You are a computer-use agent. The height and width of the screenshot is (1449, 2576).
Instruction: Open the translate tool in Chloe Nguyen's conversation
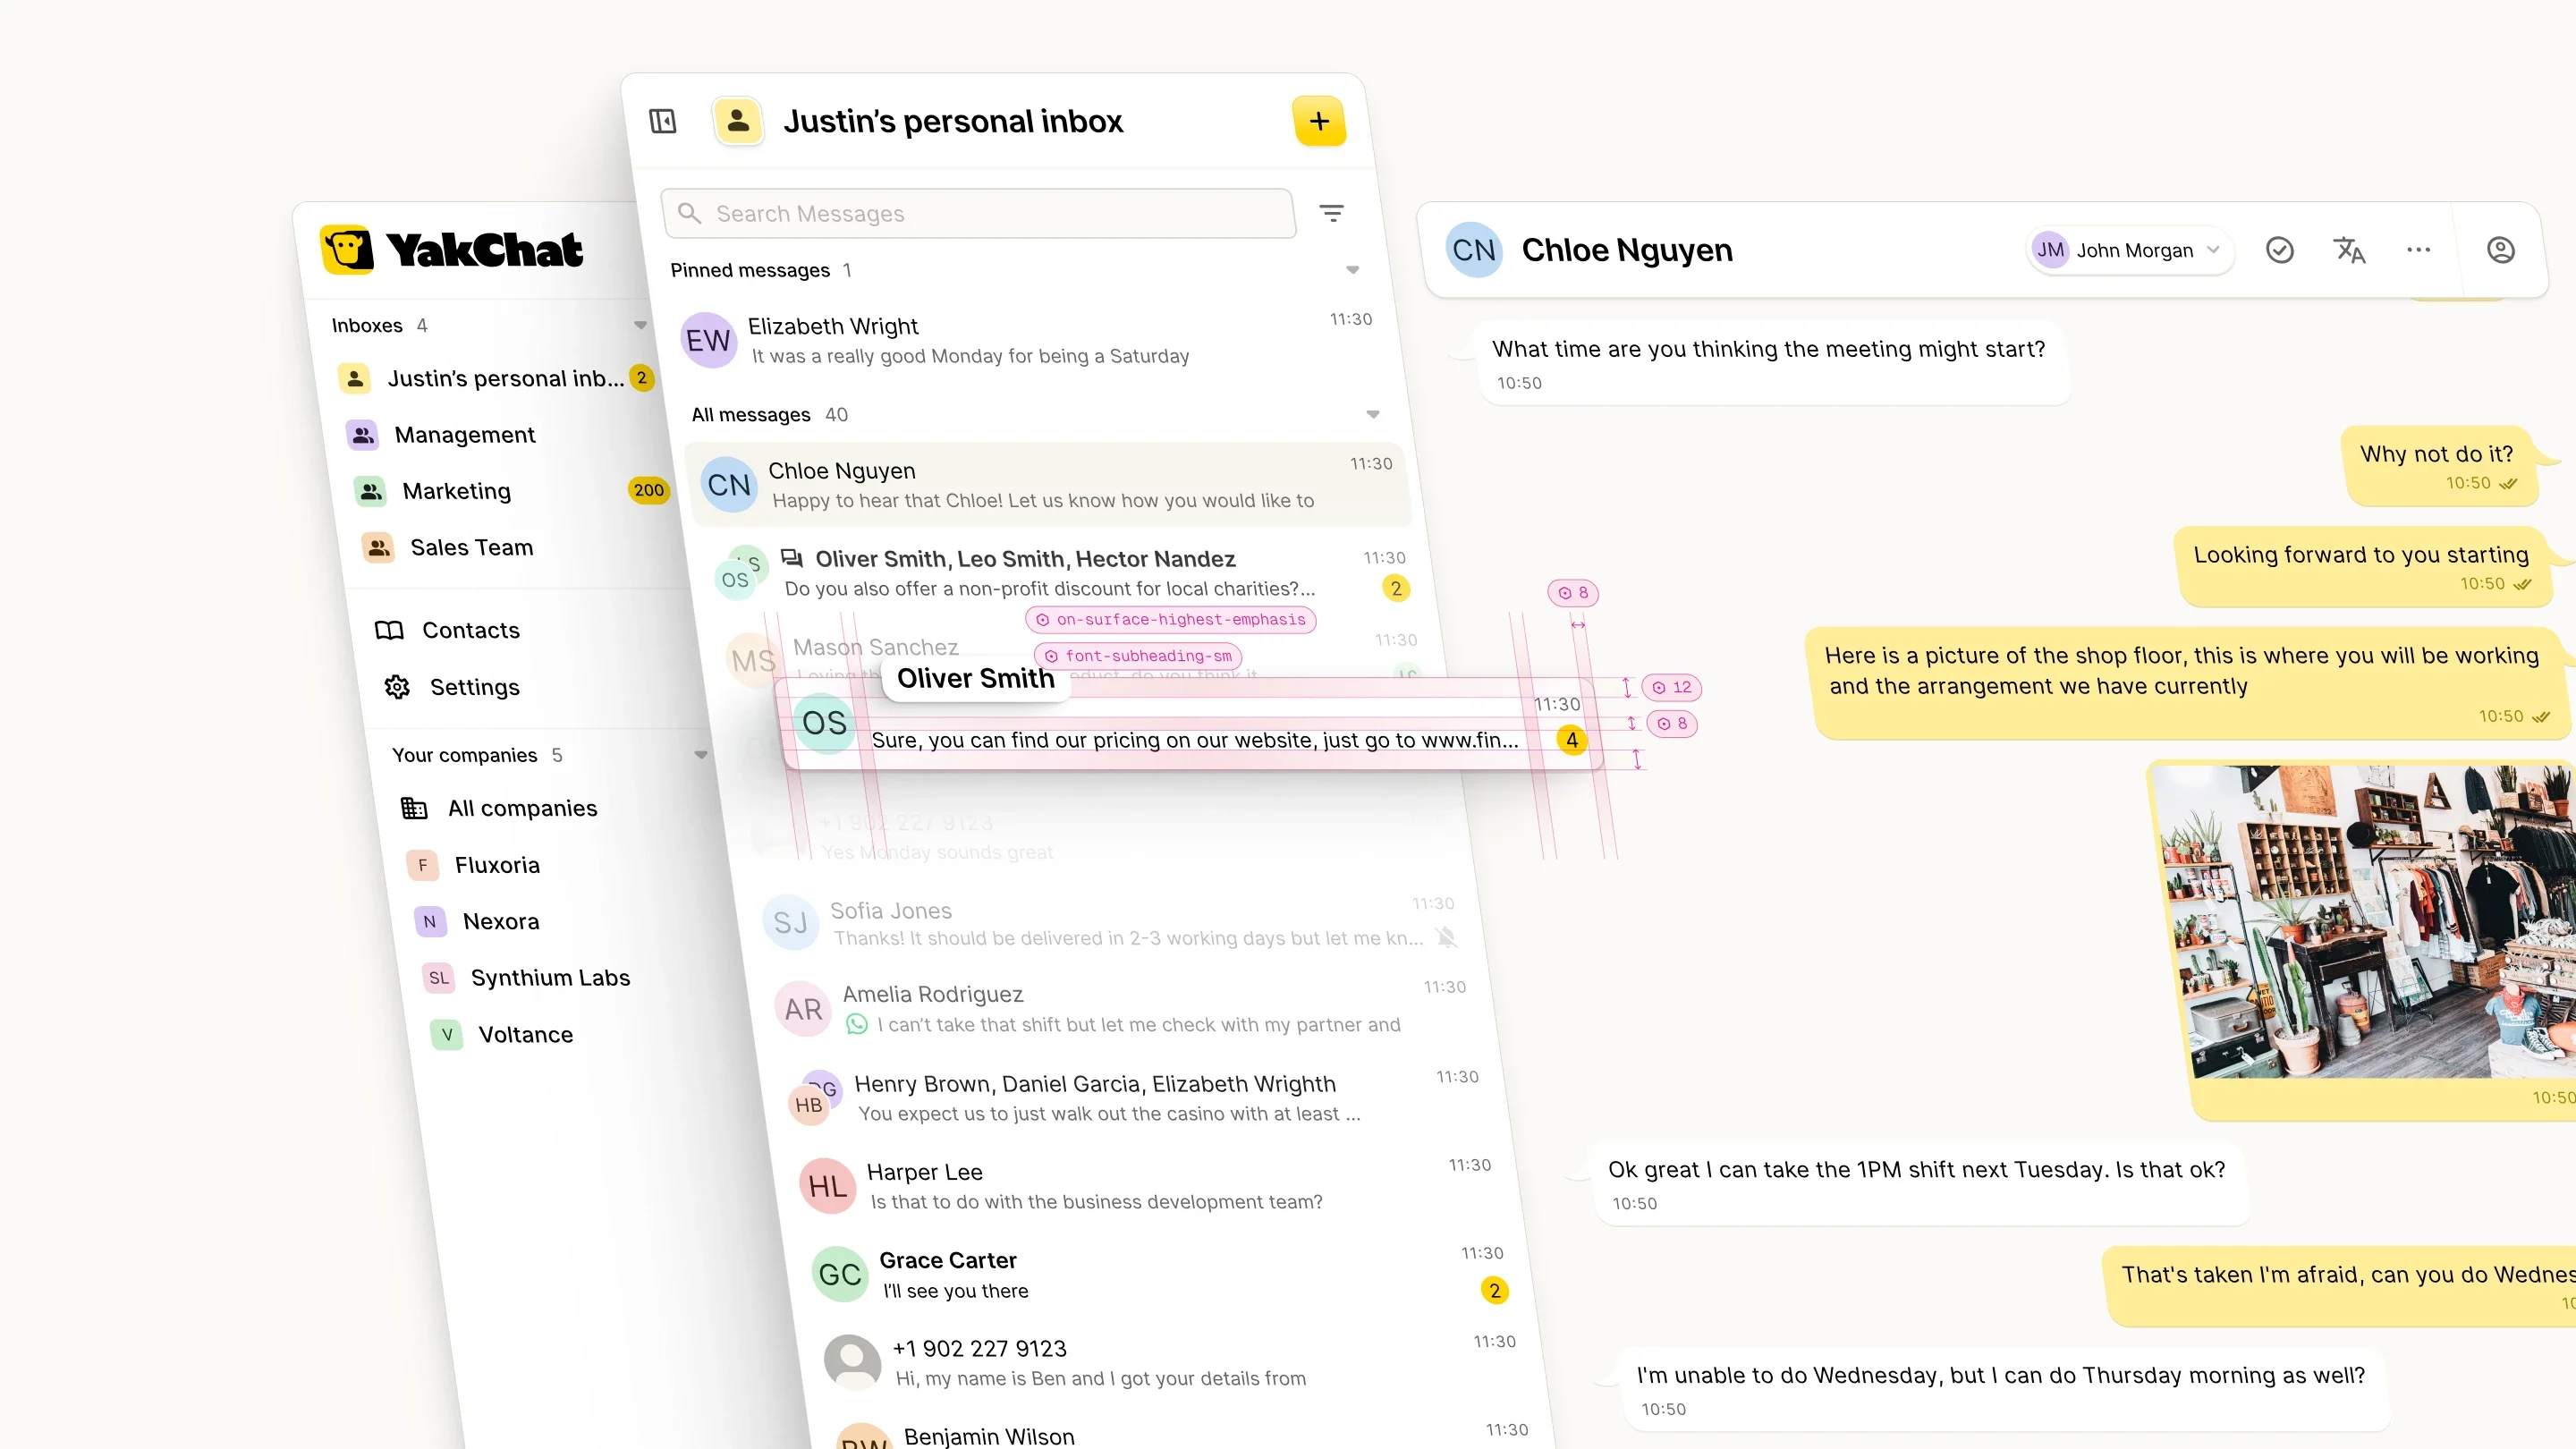click(2350, 250)
